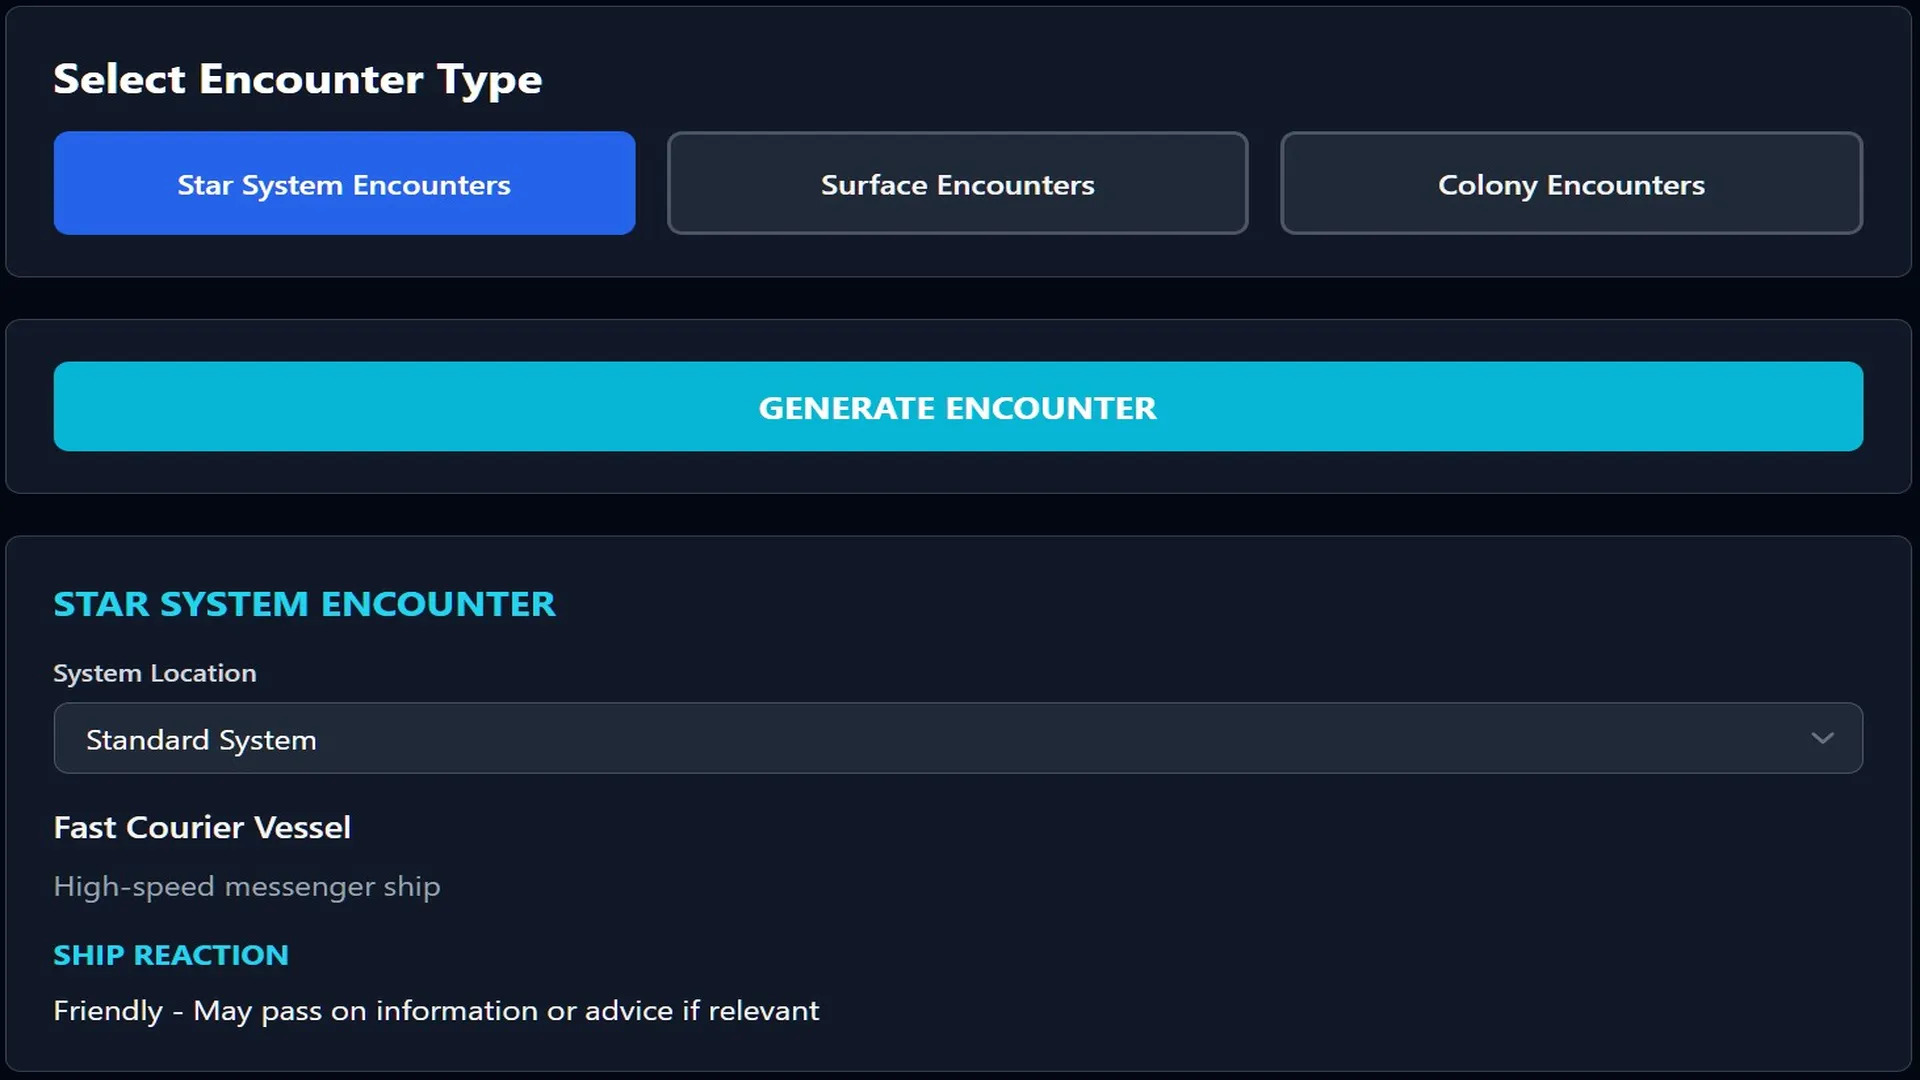Click the word "Friendly" in reaction text

pyautogui.click(x=108, y=1011)
